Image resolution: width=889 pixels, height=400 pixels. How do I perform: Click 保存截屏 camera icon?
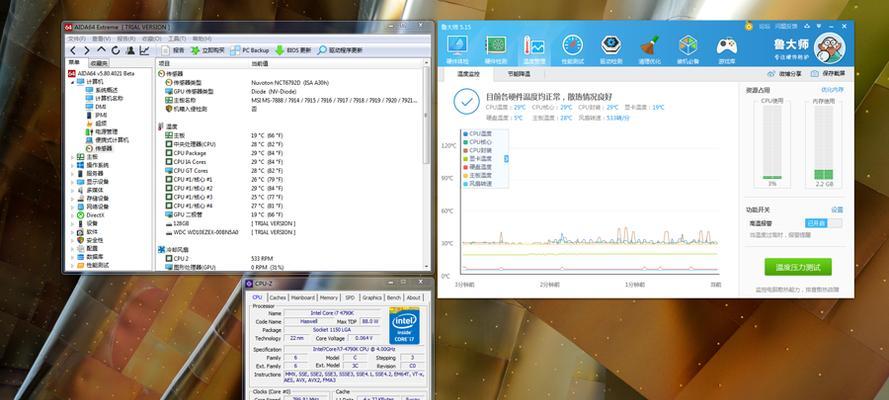click(828, 74)
